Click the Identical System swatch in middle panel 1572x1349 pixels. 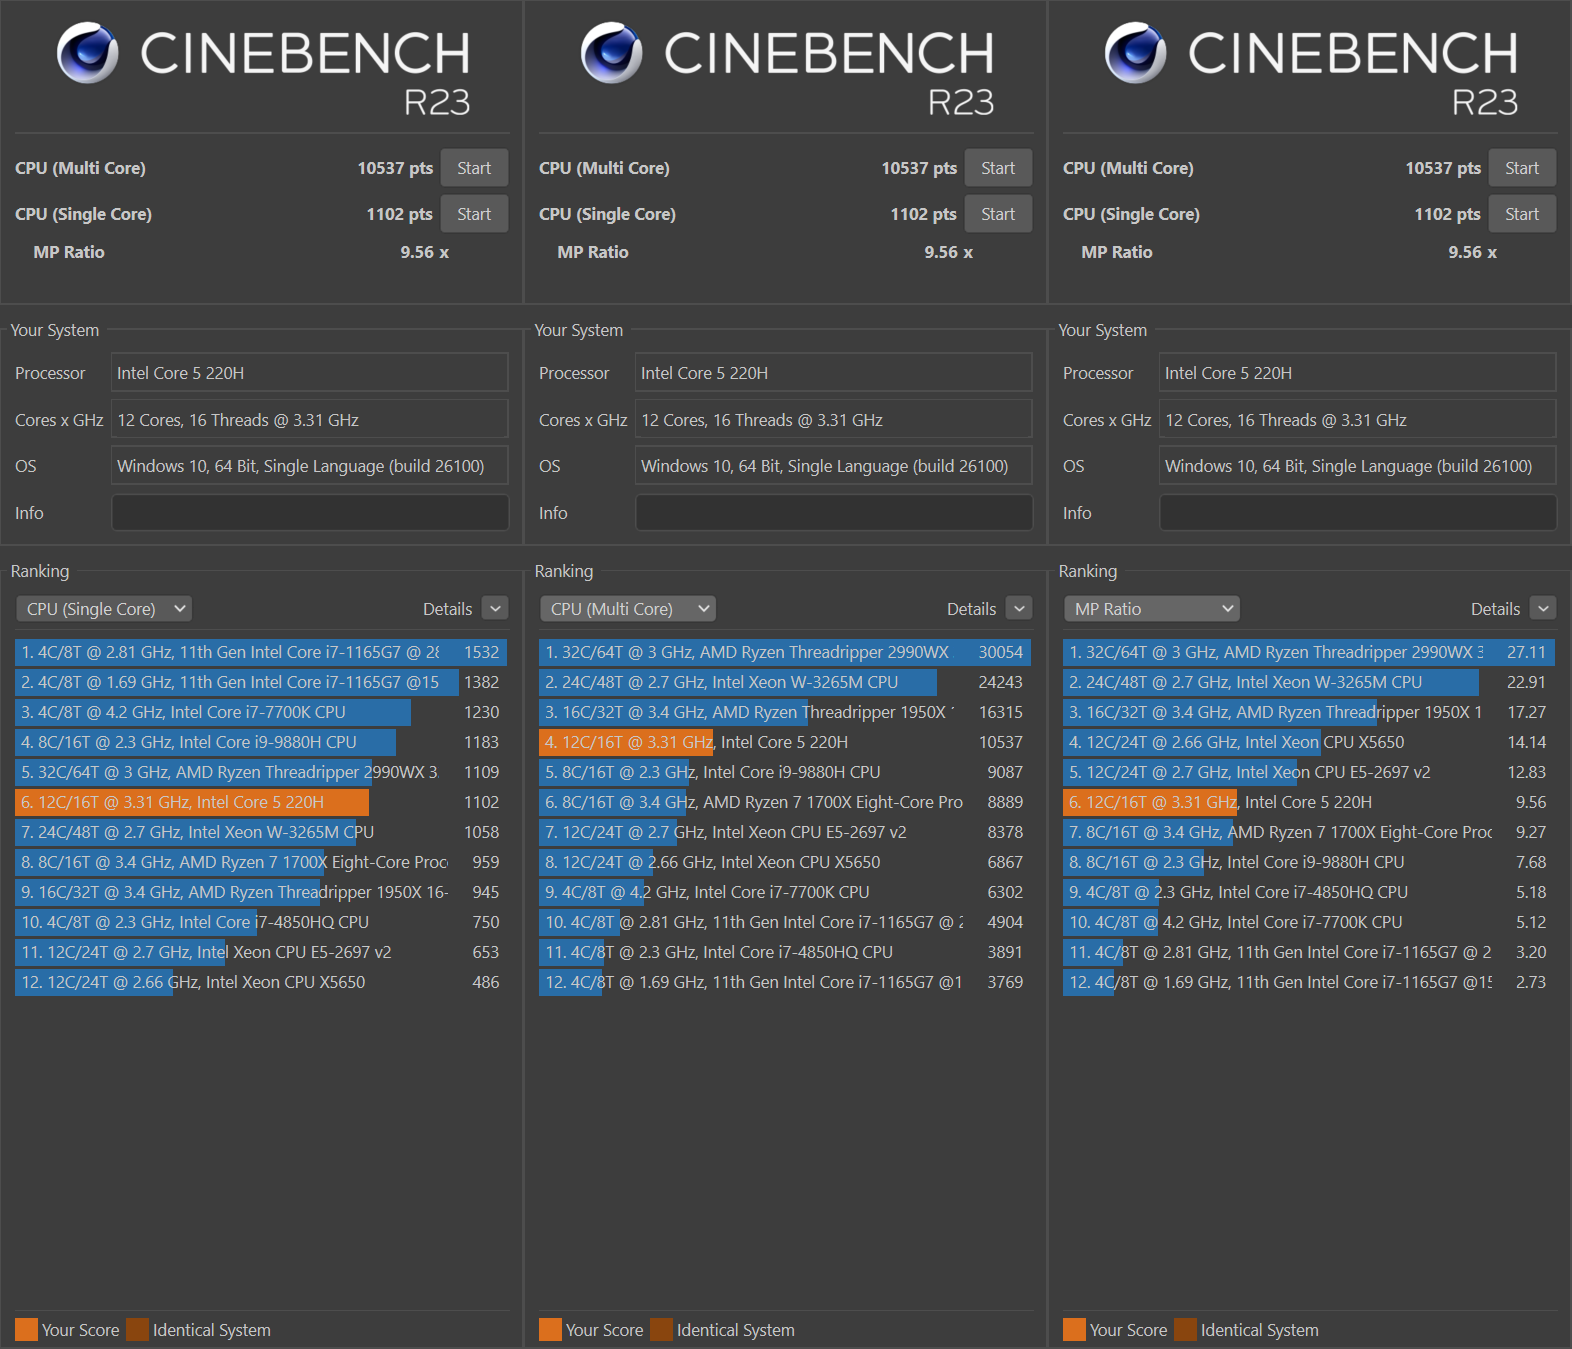coord(661,1329)
